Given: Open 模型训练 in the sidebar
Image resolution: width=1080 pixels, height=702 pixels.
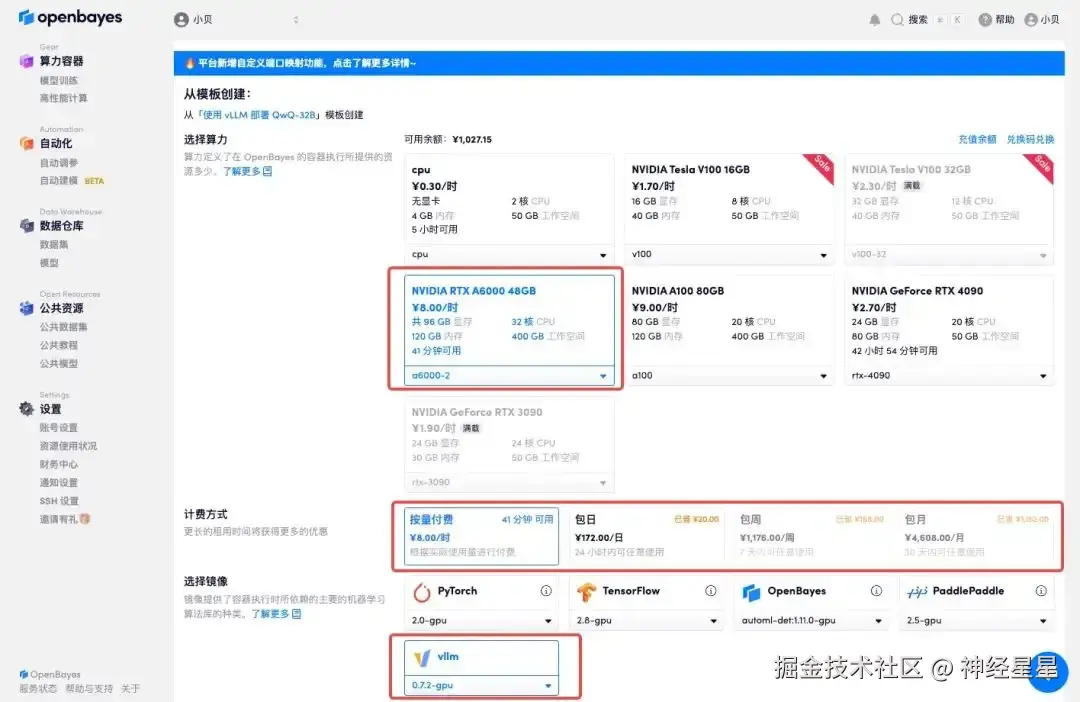Looking at the screenshot, I should (x=59, y=81).
